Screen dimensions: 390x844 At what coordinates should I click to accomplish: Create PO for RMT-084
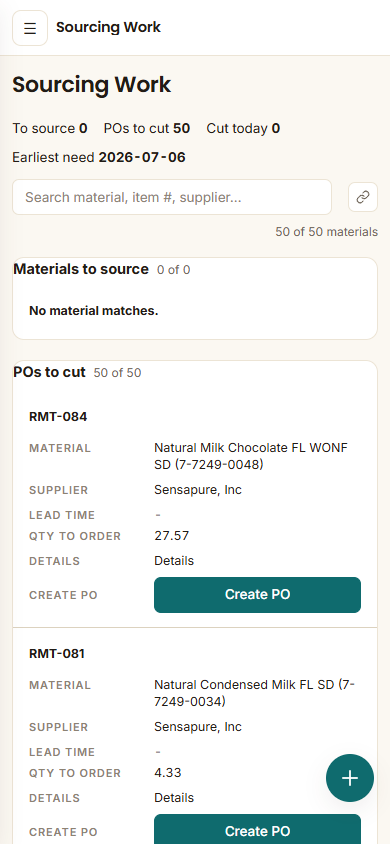[x=258, y=595]
